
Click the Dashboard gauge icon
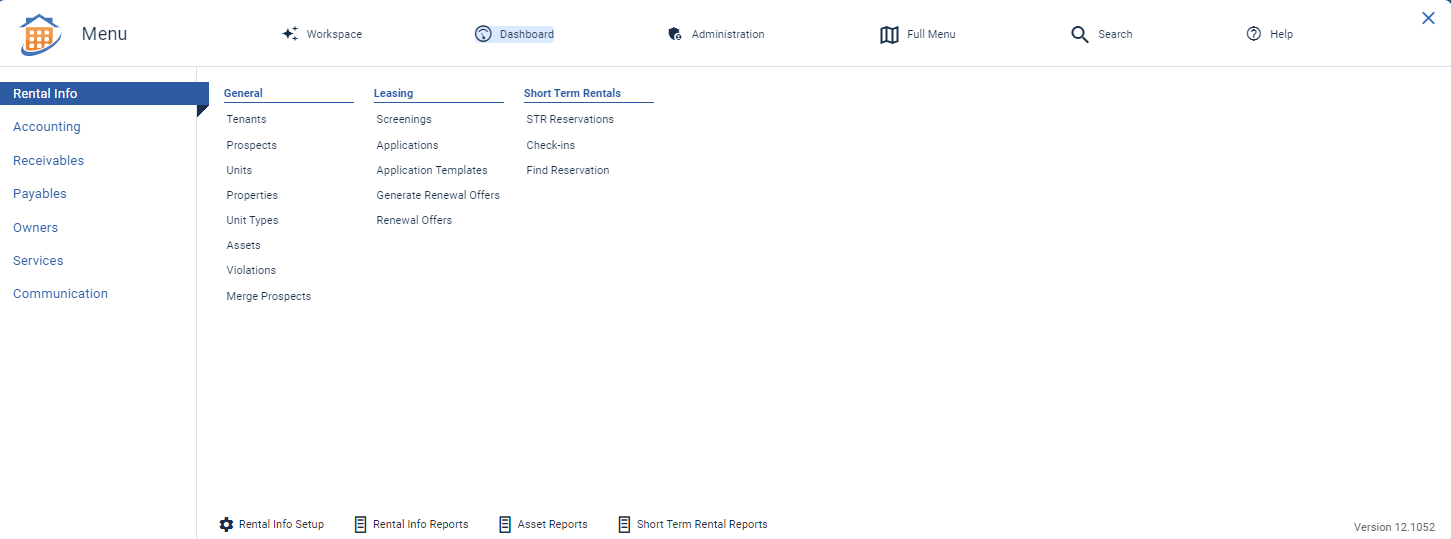[x=484, y=34]
